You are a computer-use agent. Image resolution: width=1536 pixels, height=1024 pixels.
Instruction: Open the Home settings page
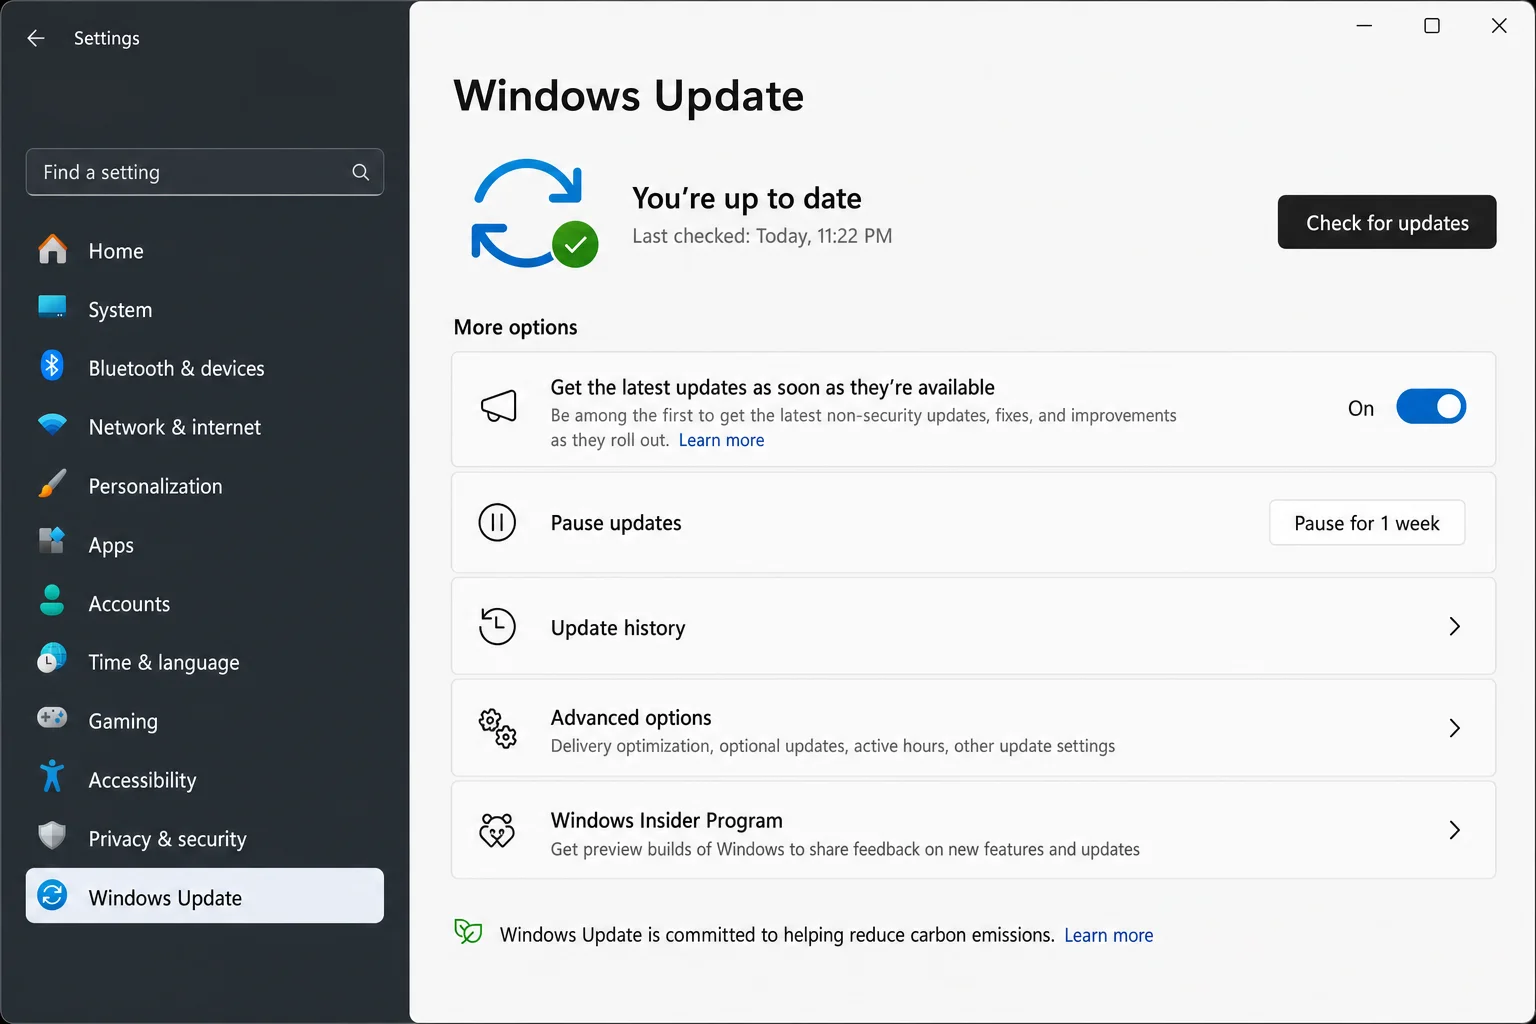[x=205, y=251]
